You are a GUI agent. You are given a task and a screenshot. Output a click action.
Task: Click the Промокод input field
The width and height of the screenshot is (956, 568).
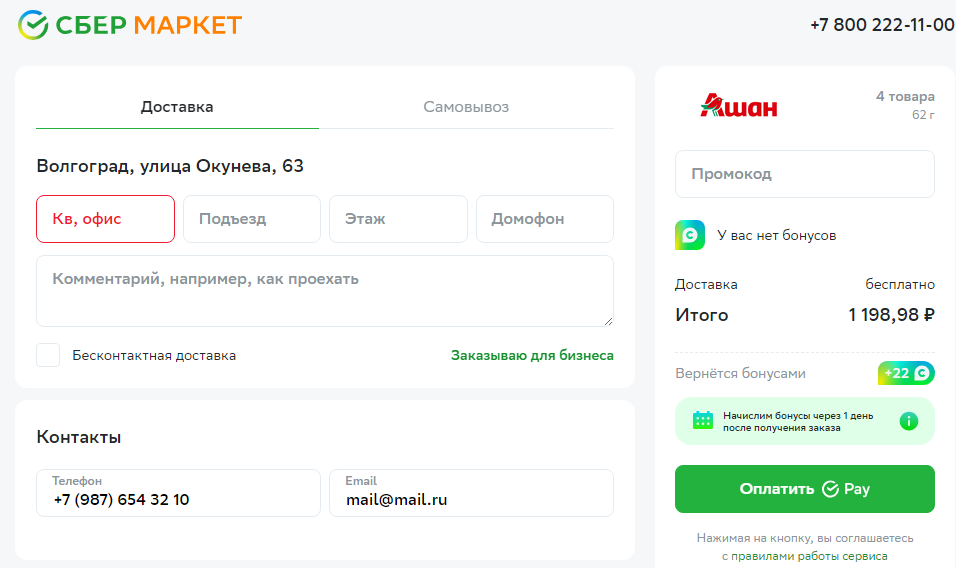[804, 174]
